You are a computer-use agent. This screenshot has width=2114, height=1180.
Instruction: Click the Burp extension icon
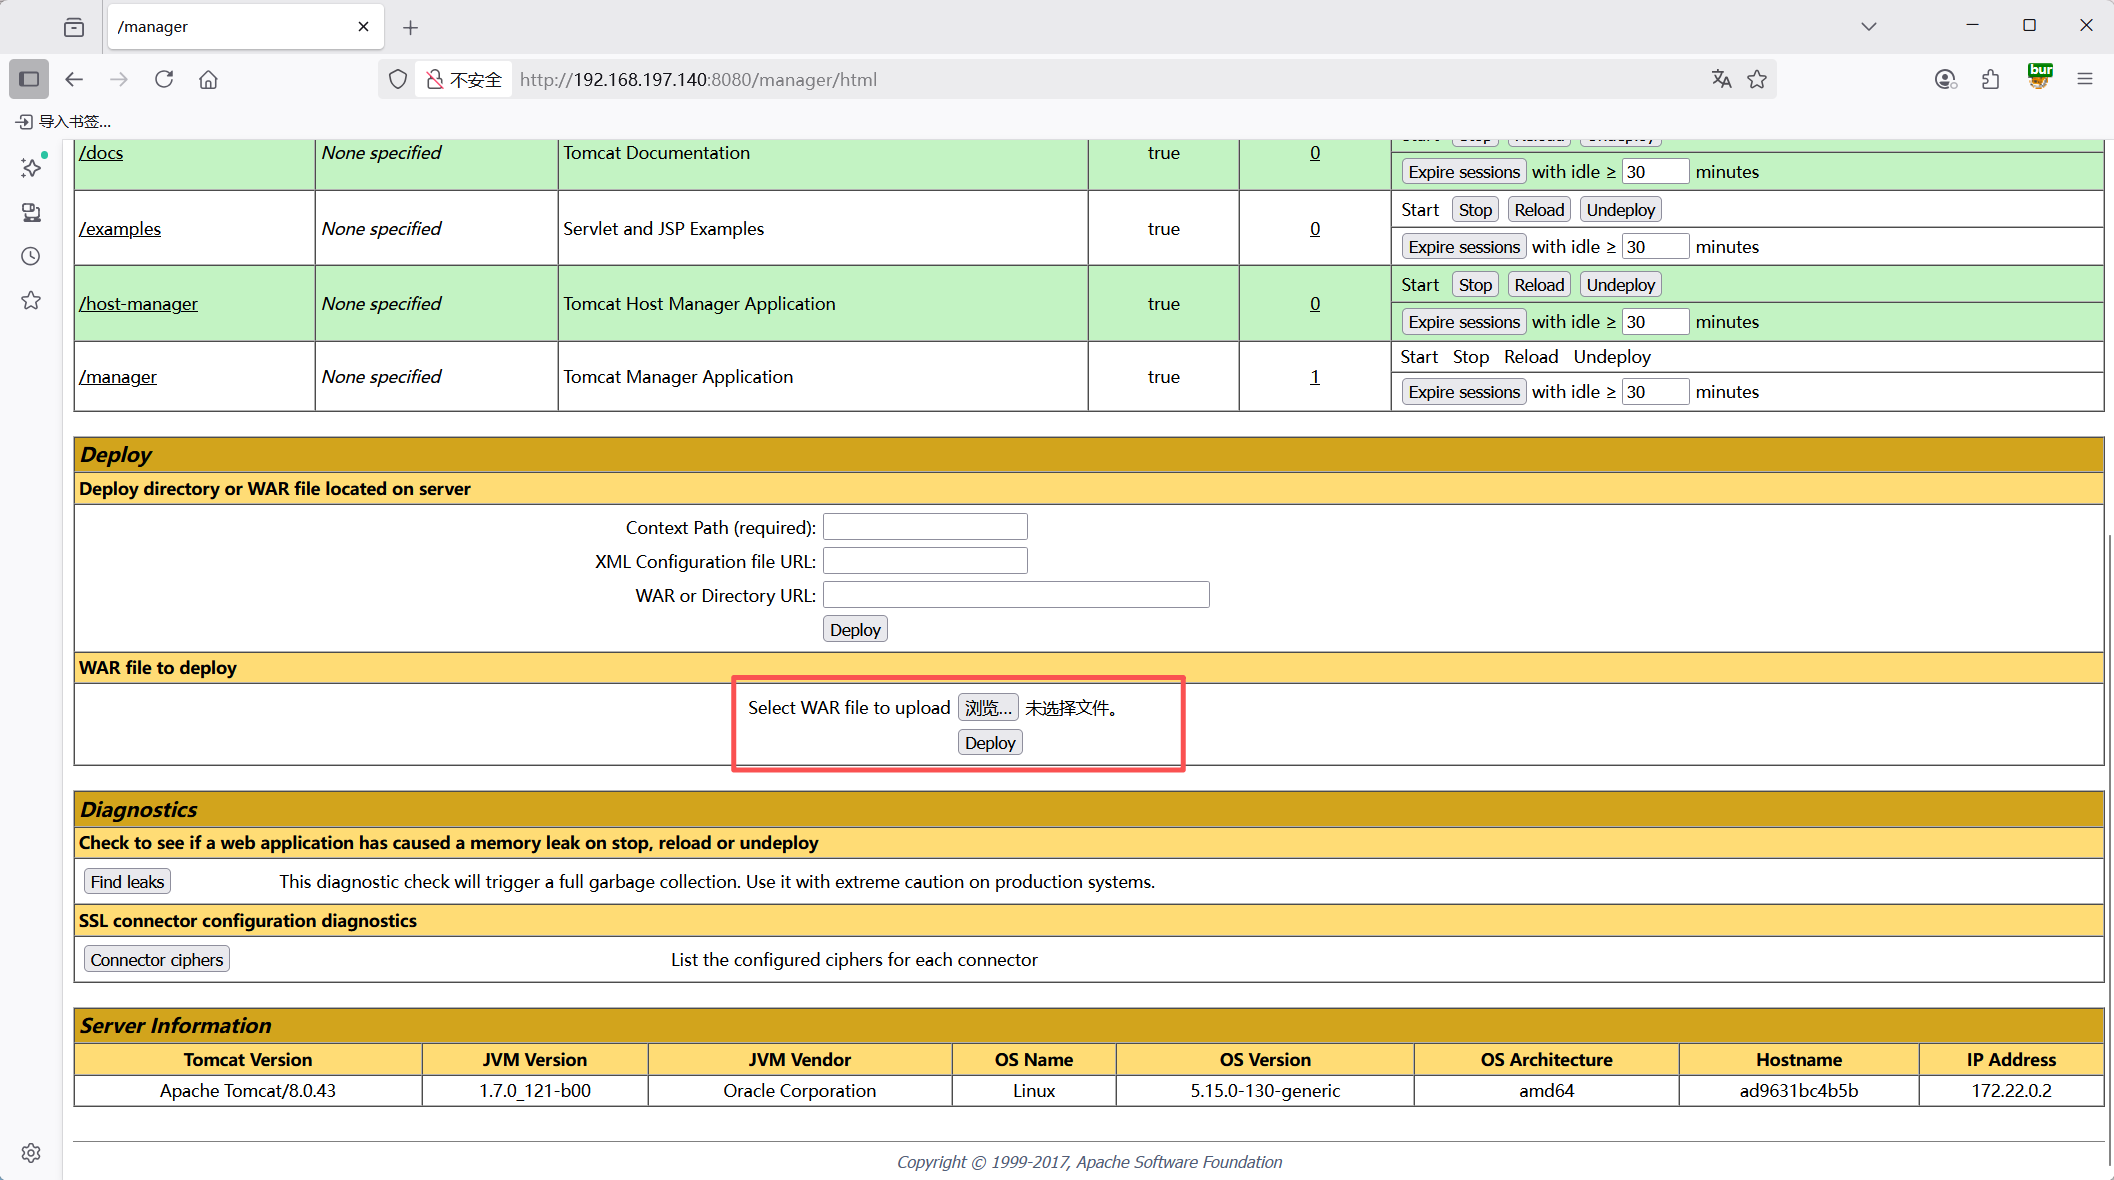[x=2039, y=76]
